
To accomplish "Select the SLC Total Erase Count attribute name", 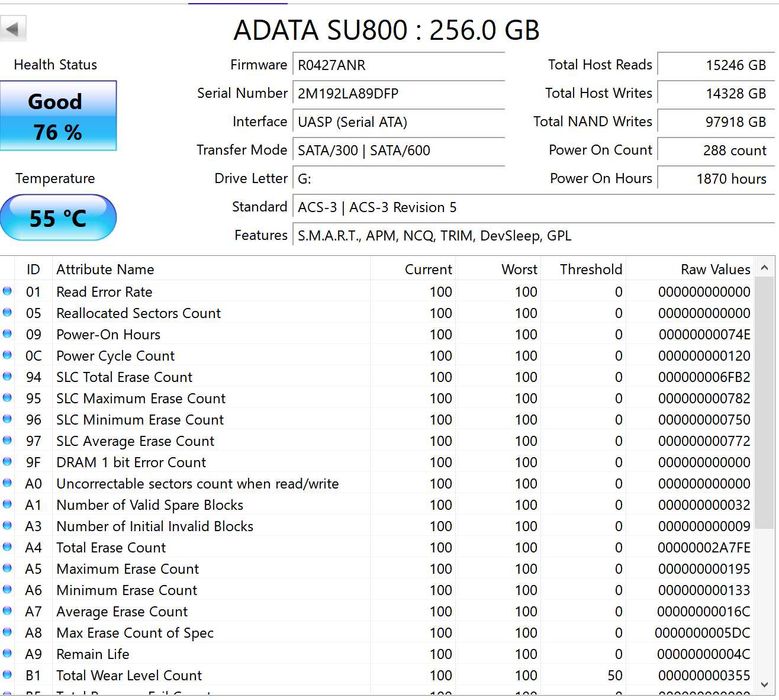I will coord(124,378).
